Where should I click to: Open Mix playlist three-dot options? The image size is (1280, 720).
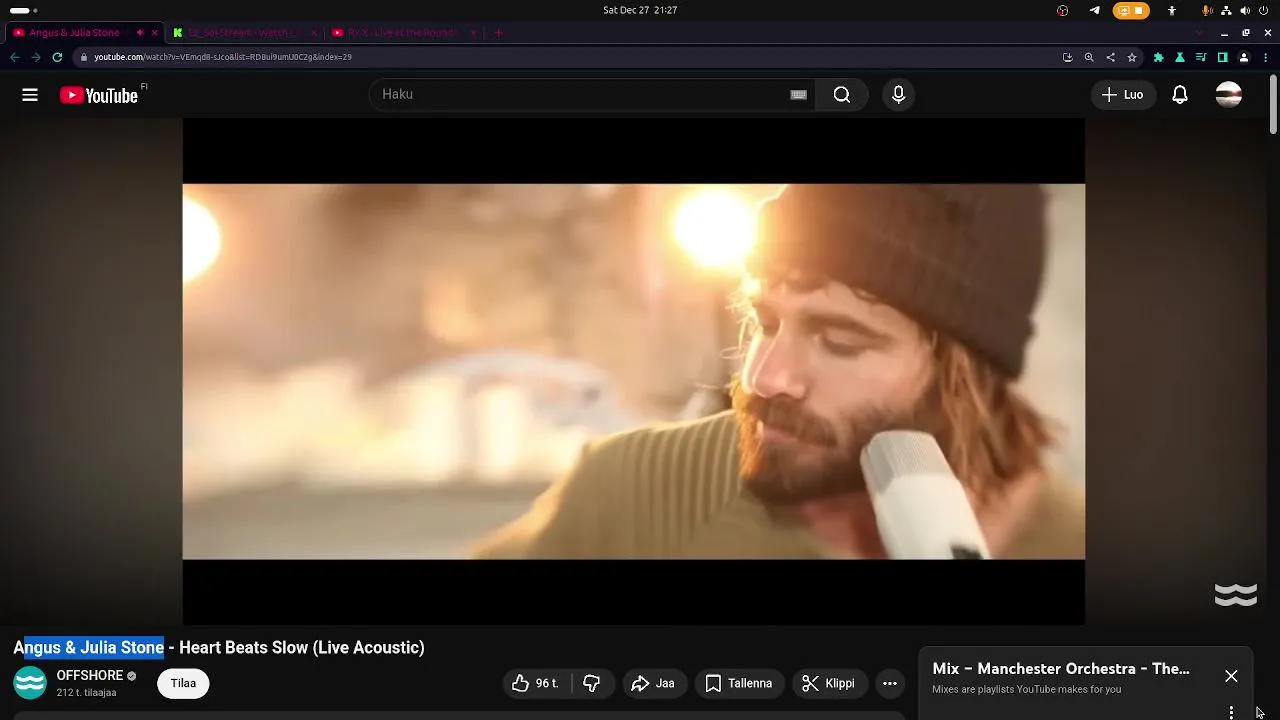(1231, 713)
